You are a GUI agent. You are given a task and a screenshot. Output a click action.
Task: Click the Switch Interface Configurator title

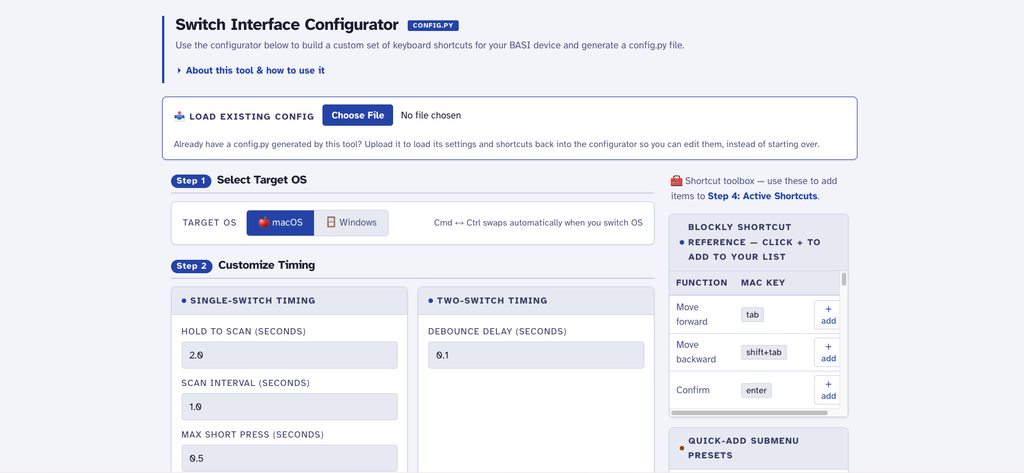287,25
